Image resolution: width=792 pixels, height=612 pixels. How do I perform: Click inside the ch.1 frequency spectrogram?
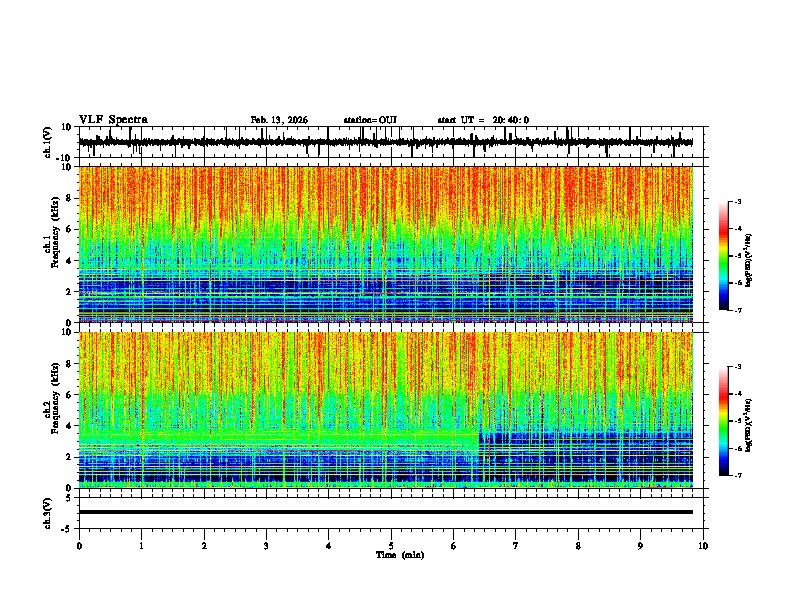point(386,244)
